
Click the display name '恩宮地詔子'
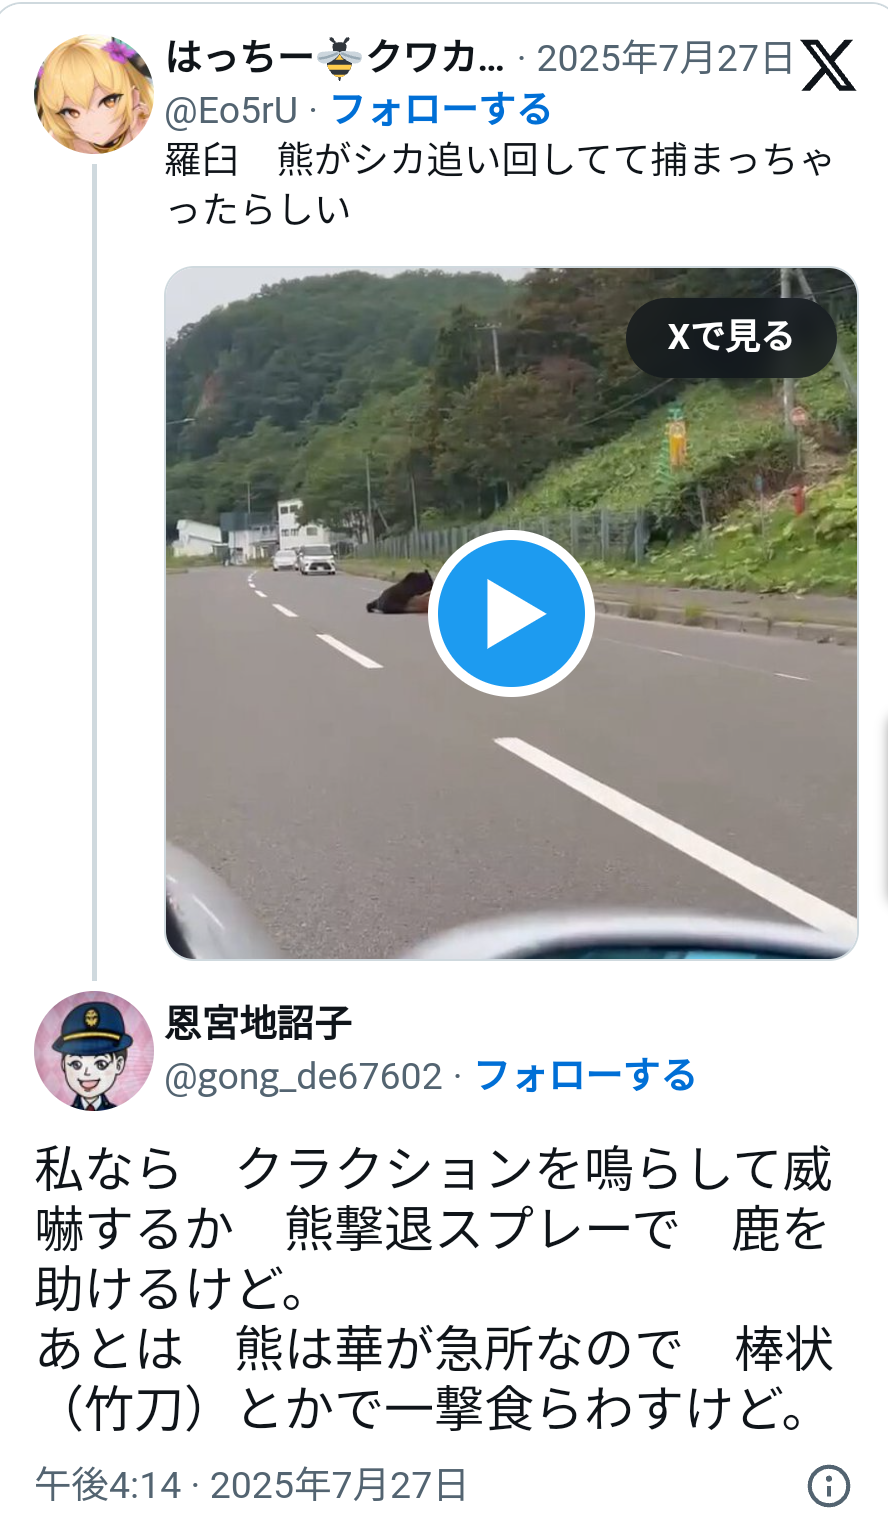(259, 1023)
